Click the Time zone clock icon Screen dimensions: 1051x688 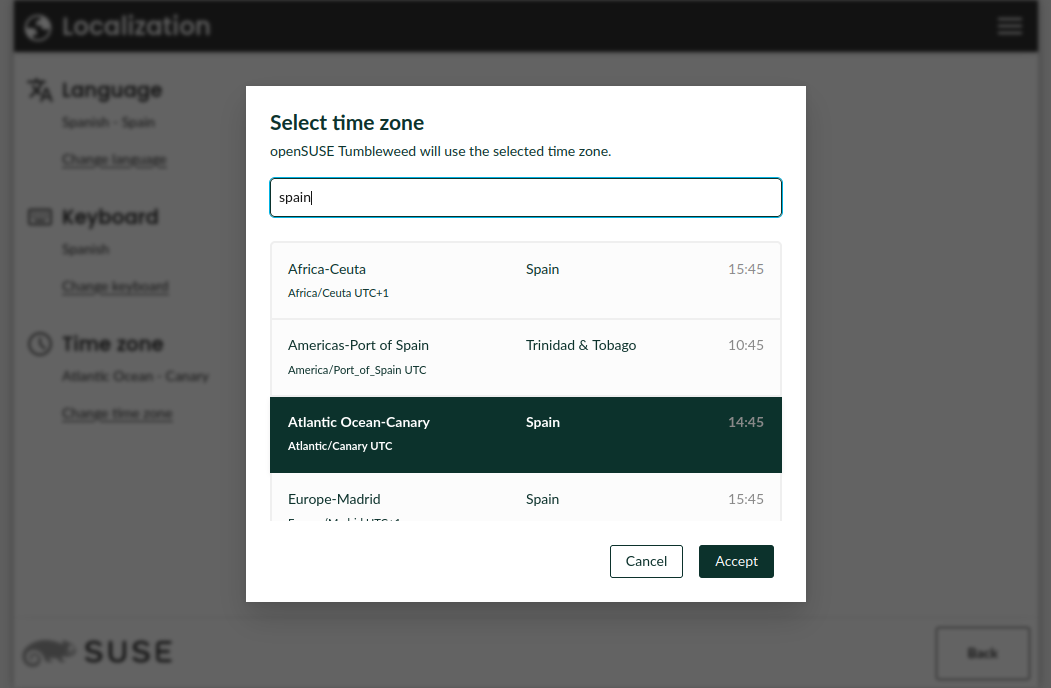pos(39,344)
